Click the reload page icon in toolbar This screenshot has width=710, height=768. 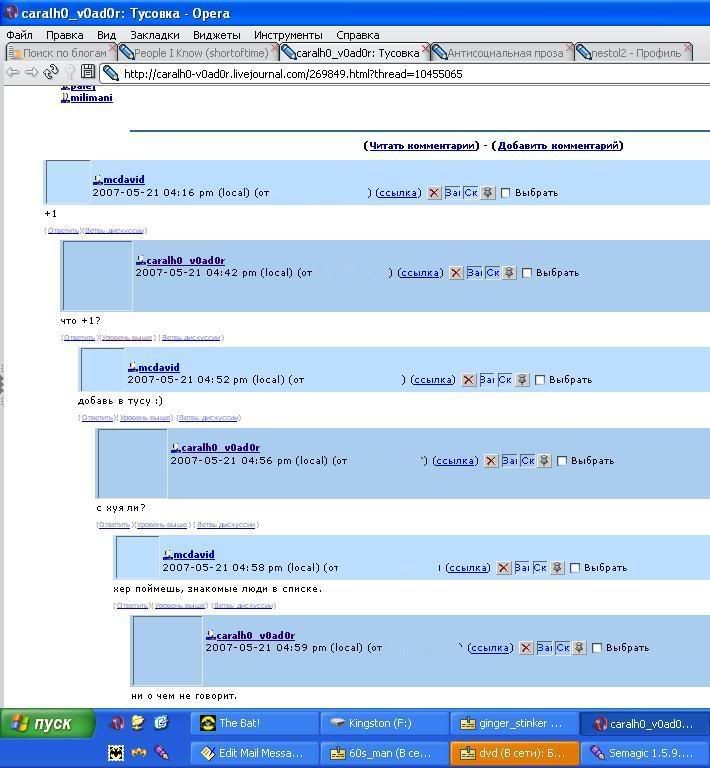click(50, 72)
